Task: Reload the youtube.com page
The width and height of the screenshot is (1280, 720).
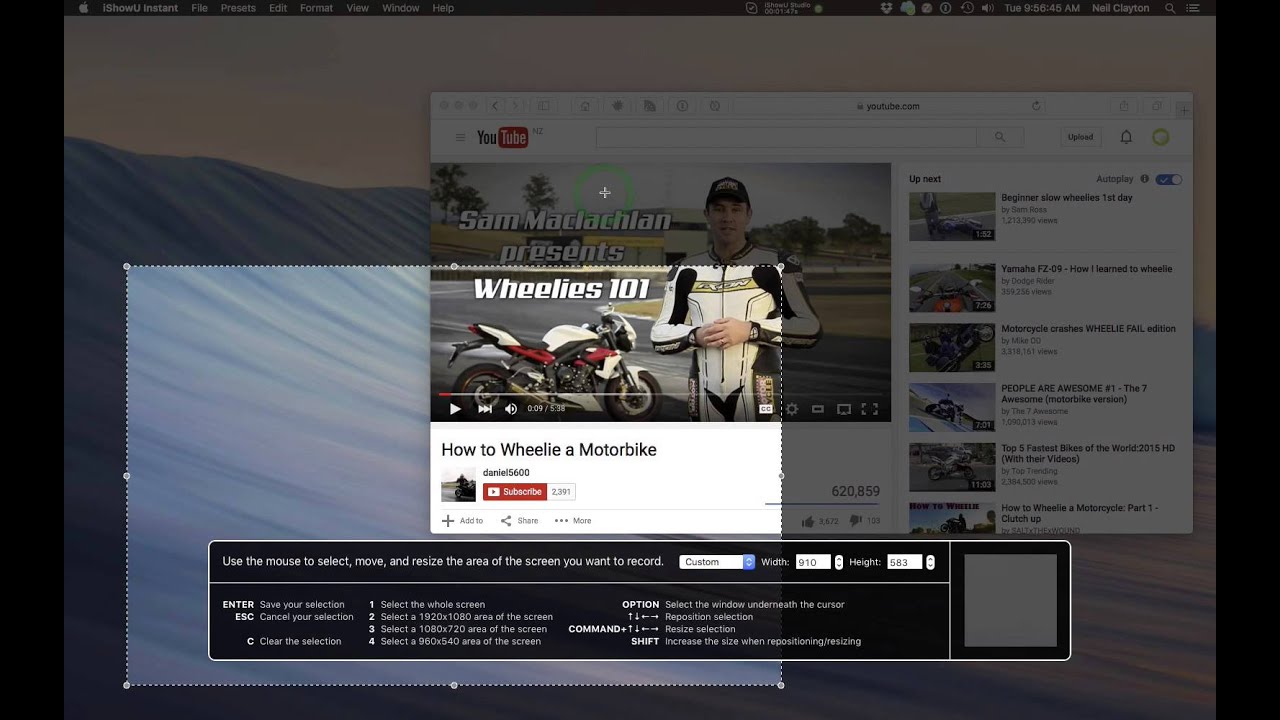Action: click(x=1036, y=106)
